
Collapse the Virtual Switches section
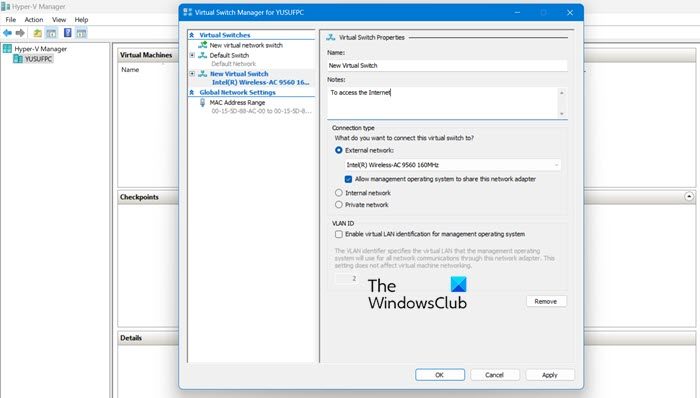pyautogui.click(x=192, y=35)
